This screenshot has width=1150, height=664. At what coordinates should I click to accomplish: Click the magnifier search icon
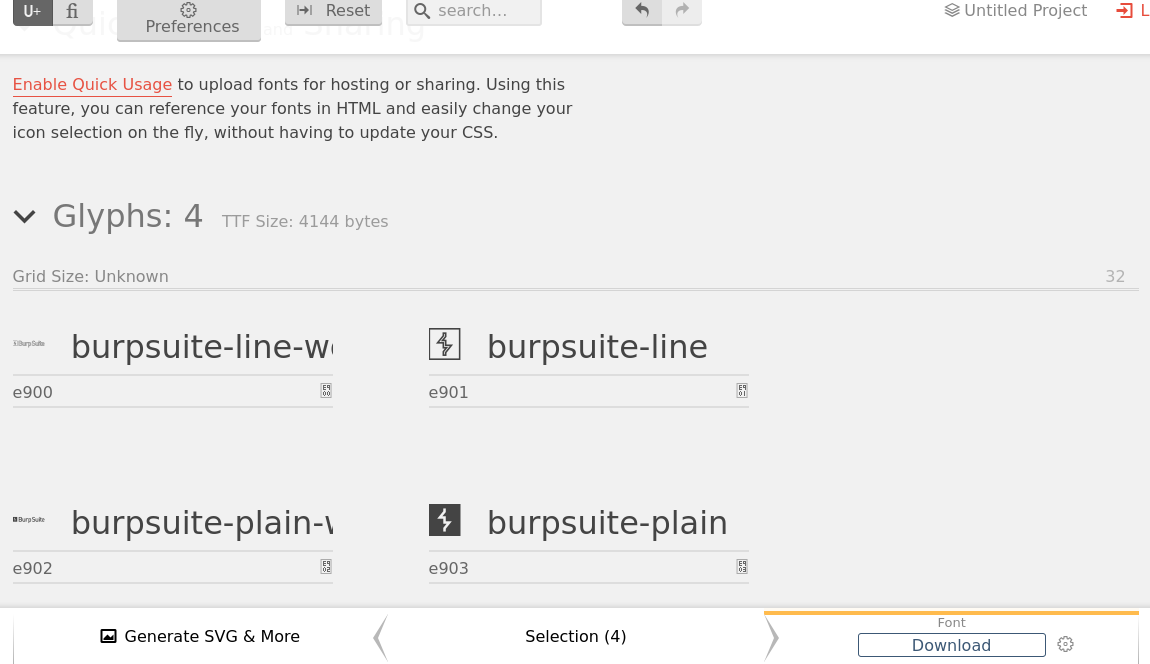coord(422,11)
